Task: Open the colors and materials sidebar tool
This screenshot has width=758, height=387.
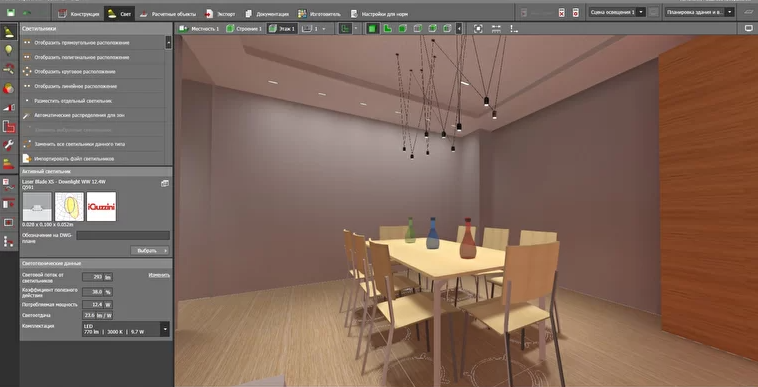Action: point(9,88)
